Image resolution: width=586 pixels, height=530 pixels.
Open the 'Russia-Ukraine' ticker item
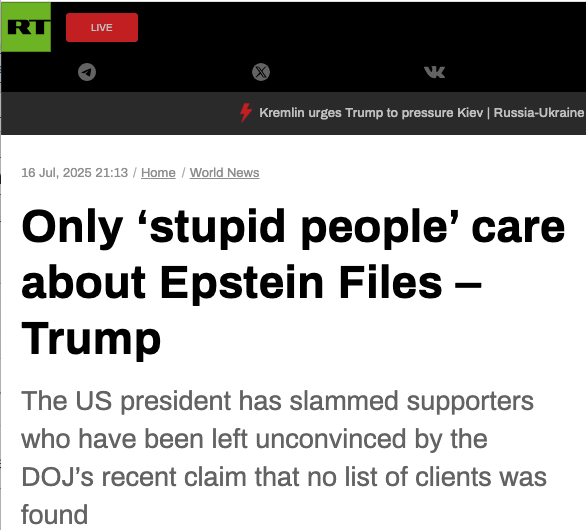tap(539, 113)
